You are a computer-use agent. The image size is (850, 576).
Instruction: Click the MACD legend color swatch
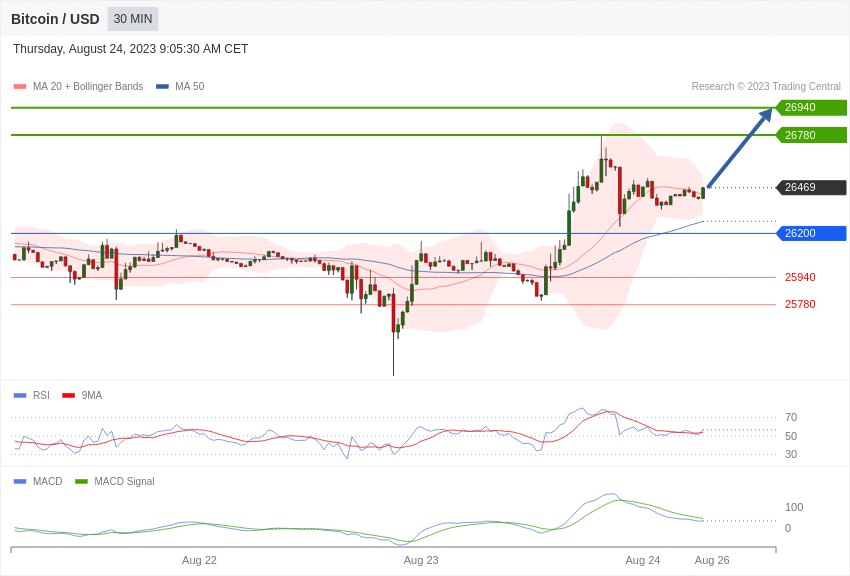[x=20, y=481]
